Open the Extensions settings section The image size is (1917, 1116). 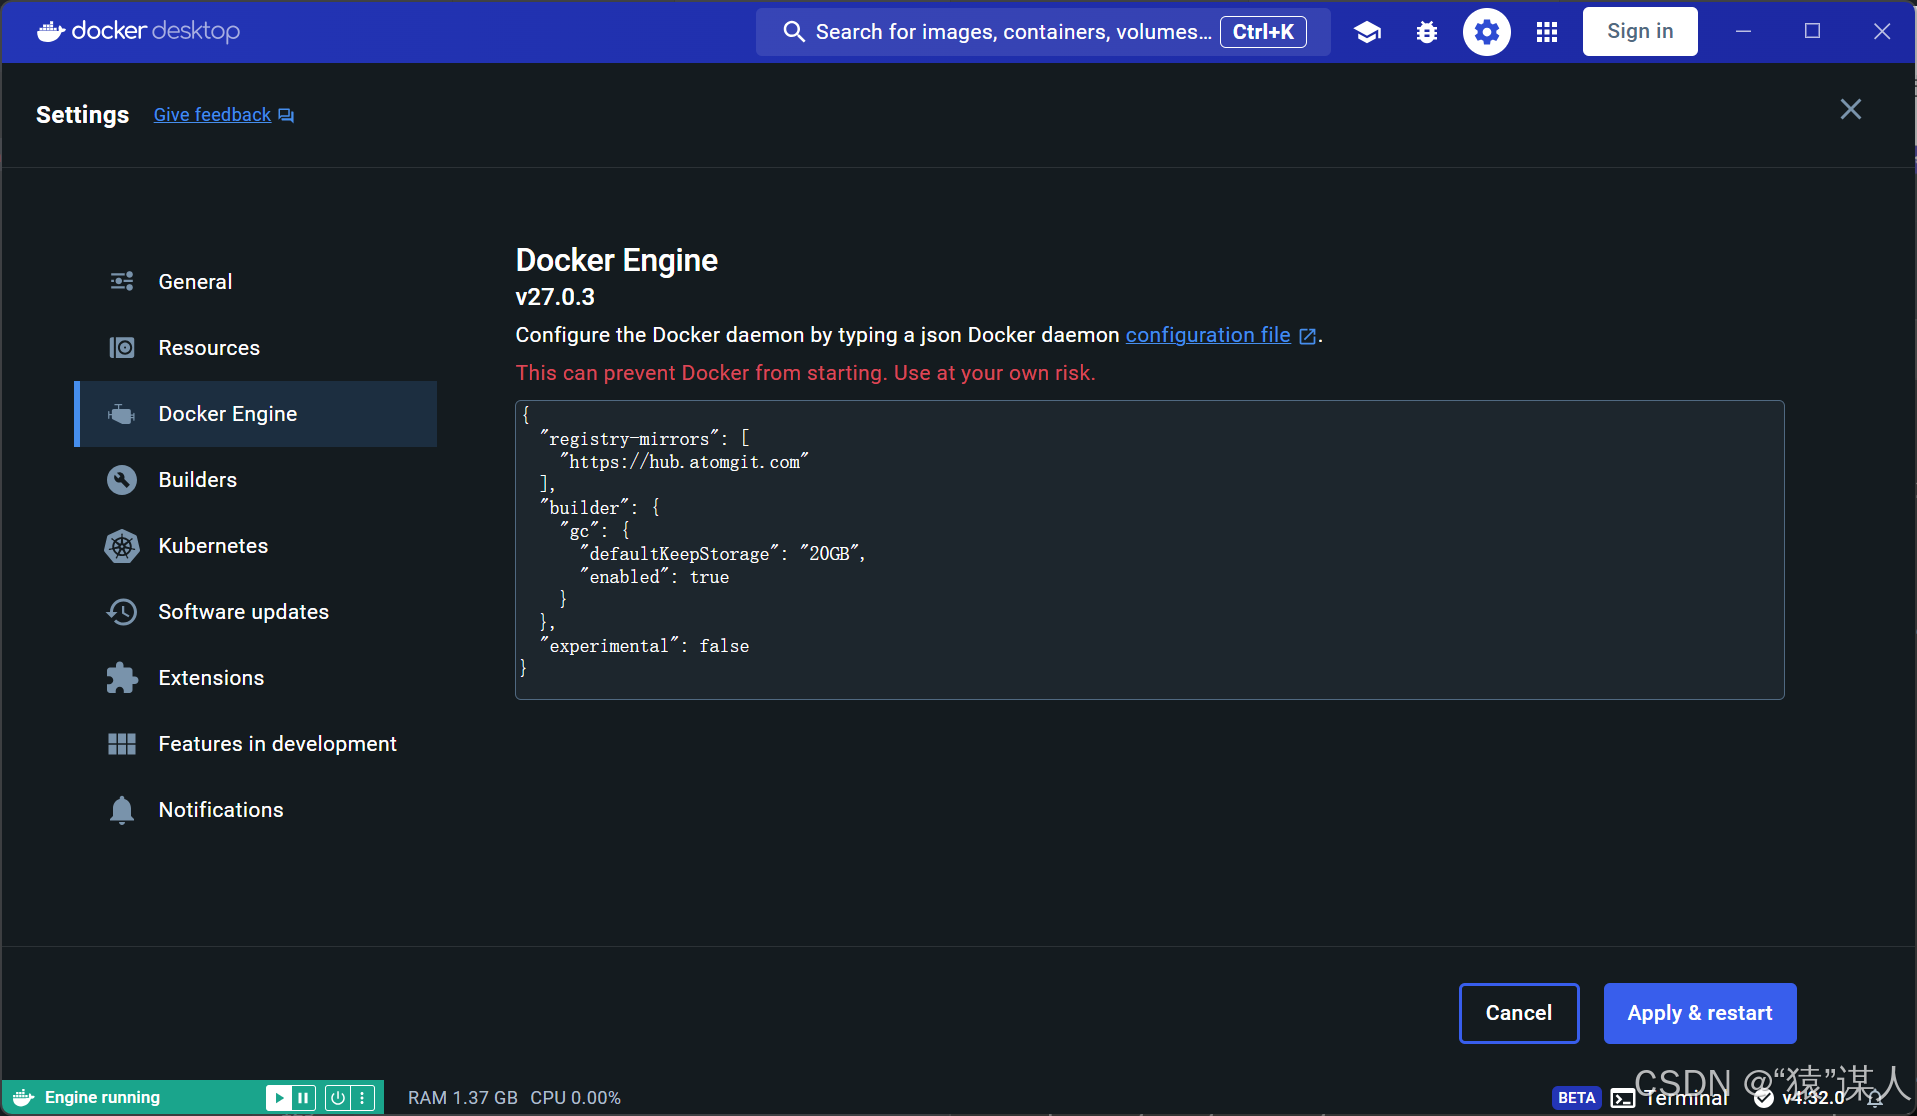coord(256,678)
